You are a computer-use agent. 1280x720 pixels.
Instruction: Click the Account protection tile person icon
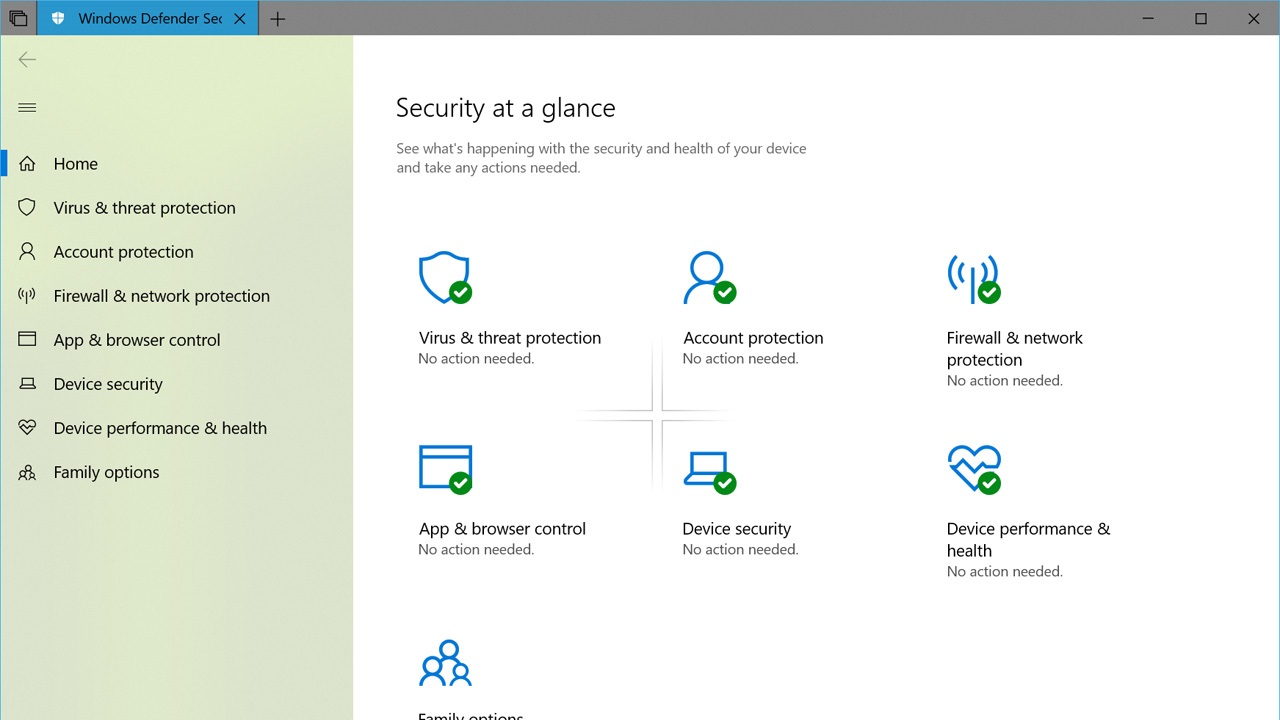click(x=709, y=278)
